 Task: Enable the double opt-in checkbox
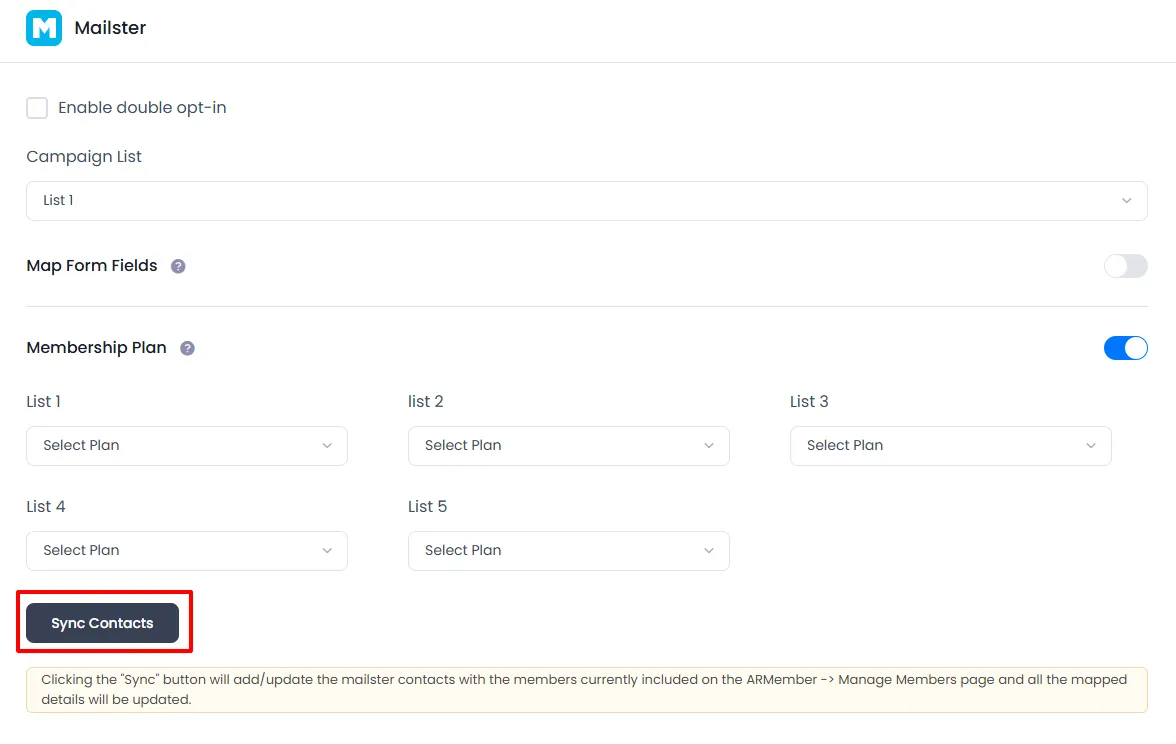click(37, 108)
